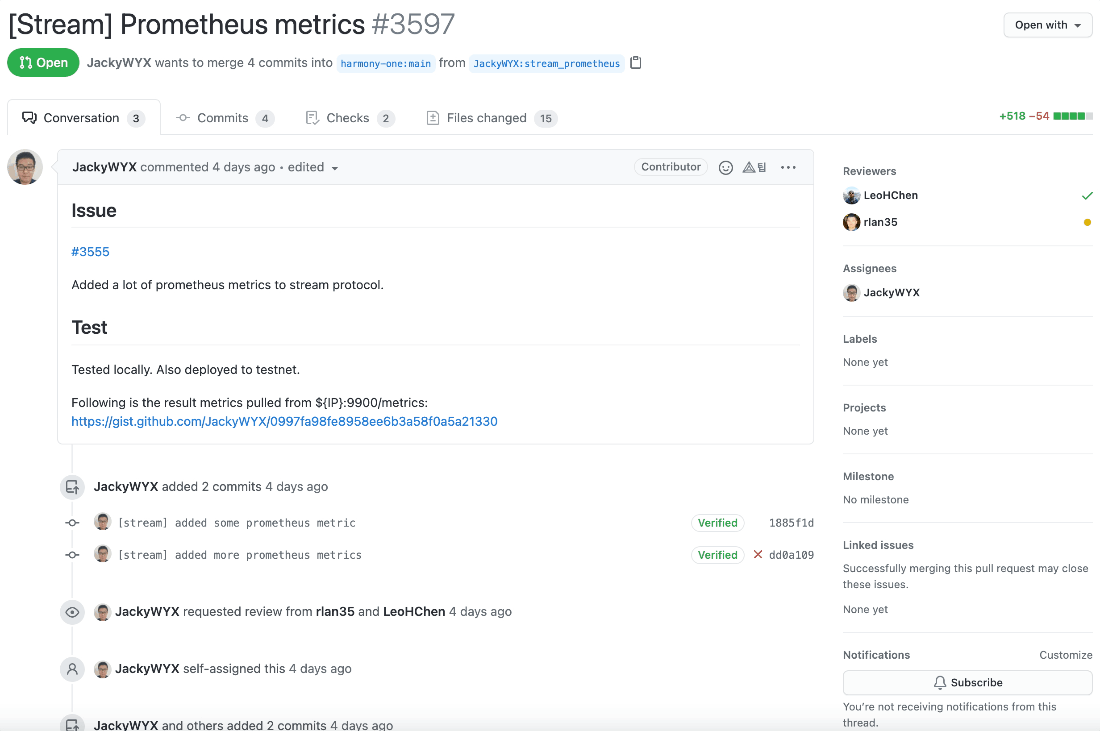Click LeoHChen's reviewer avatar
Image resolution: width=1100 pixels, height=731 pixels.
coord(852,195)
